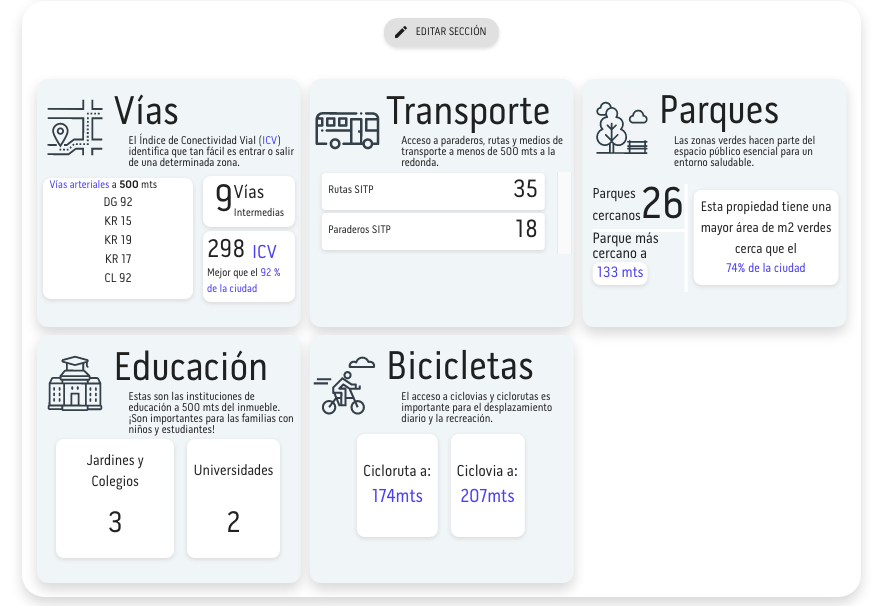This screenshot has width=878, height=606.
Task: Click the pencil icon in Editar Sección
Action: coord(401,32)
